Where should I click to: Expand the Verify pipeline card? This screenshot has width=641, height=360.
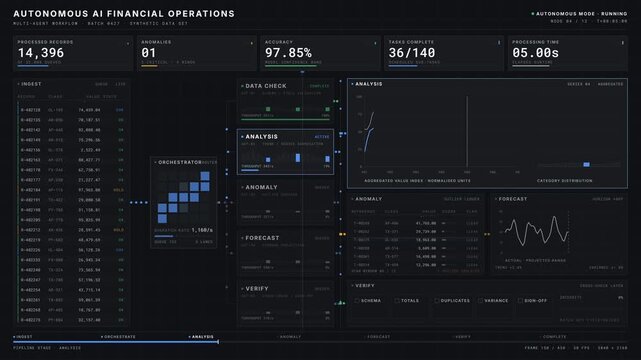click(242, 288)
